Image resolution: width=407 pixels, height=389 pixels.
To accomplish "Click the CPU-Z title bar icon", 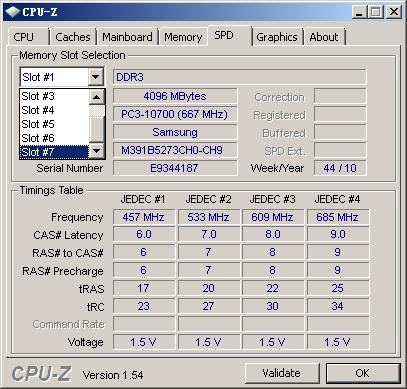I will (12, 12).
